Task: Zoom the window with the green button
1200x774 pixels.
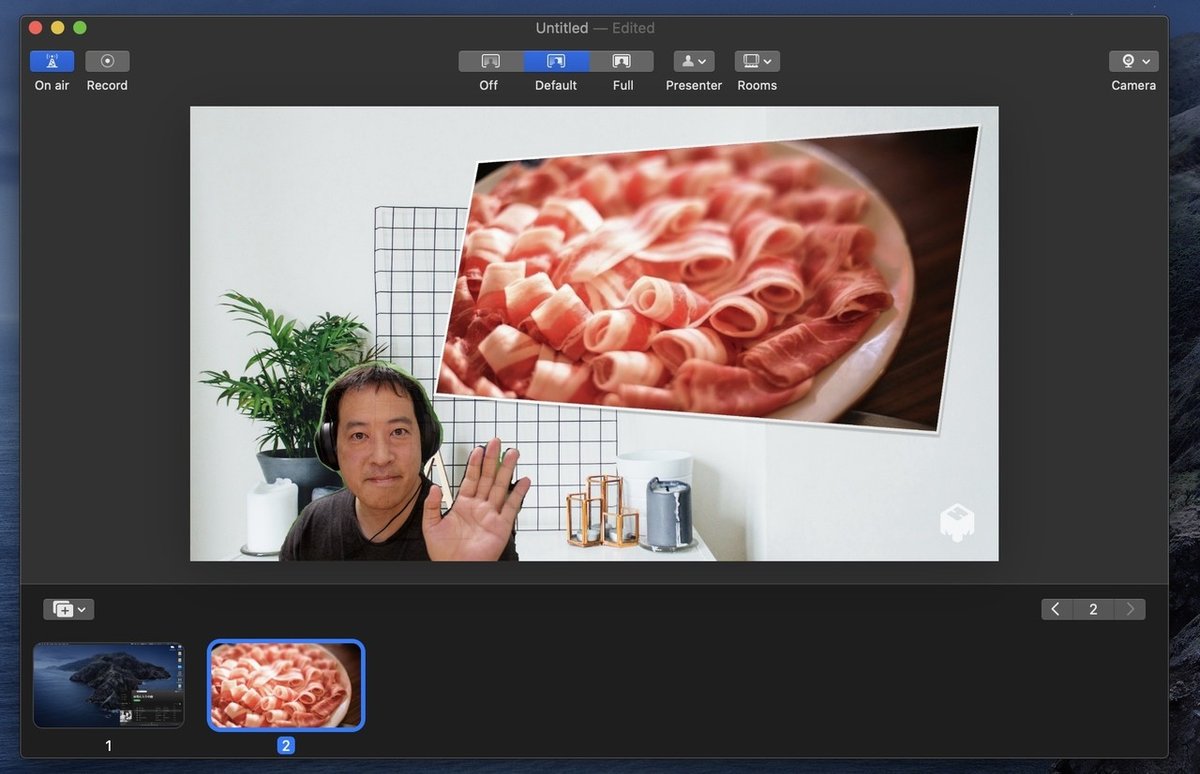Action: (x=80, y=28)
